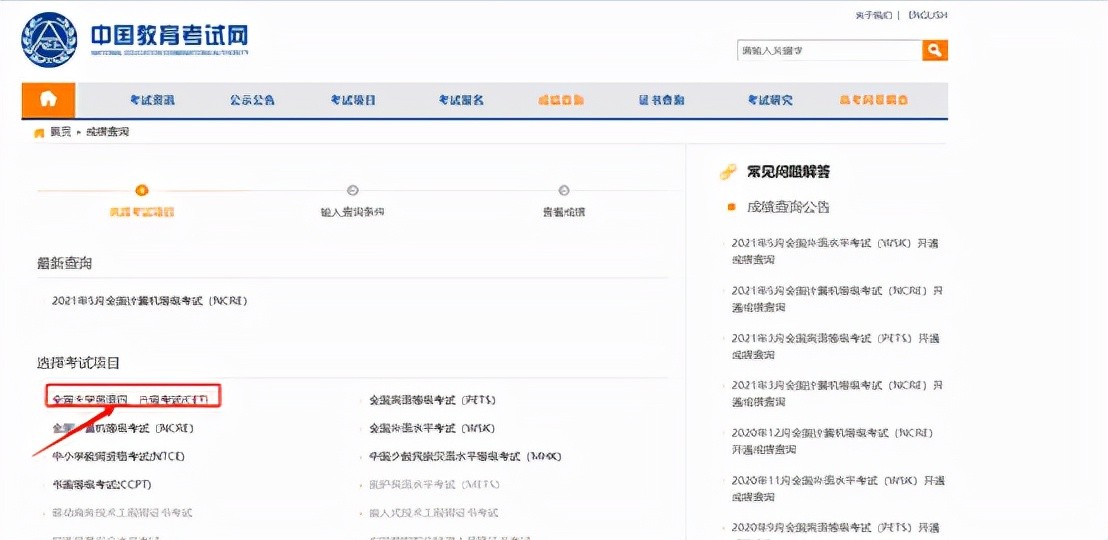Click the second step circle 输入查询条件
This screenshot has width=1108, height=540.
(352, 190)
